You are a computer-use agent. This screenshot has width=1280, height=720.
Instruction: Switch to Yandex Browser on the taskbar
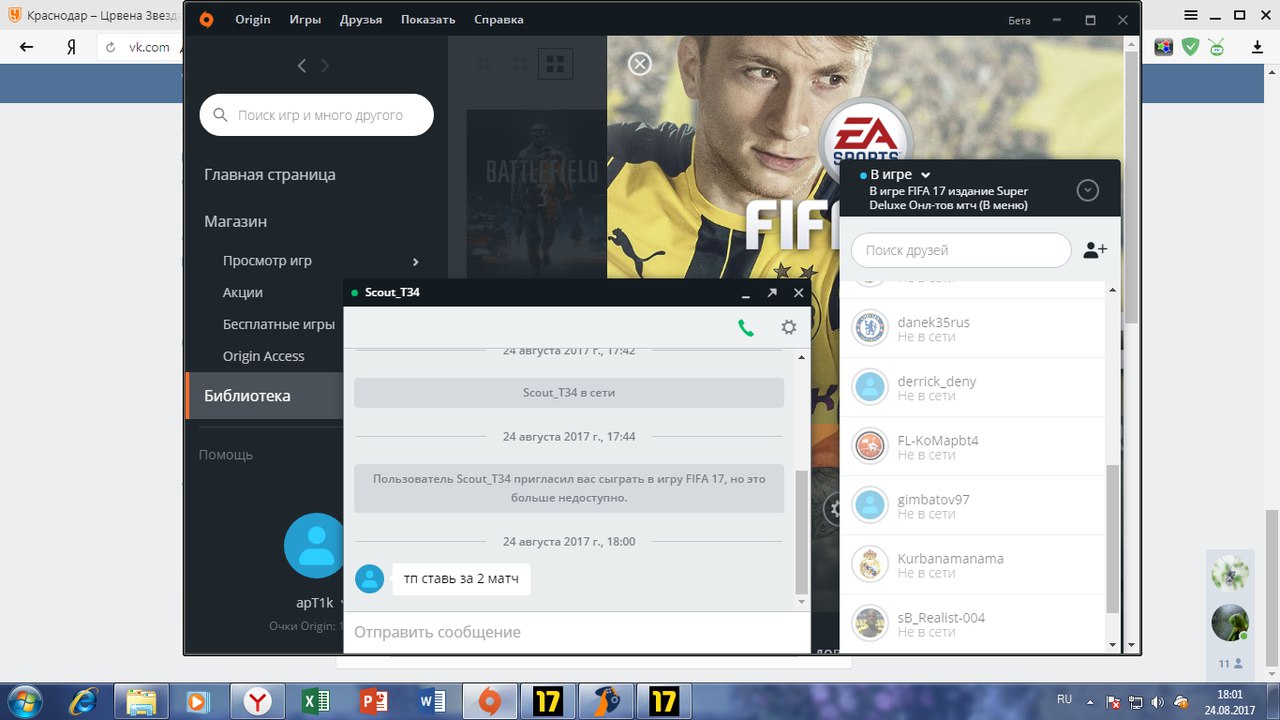tap(256, 701)
